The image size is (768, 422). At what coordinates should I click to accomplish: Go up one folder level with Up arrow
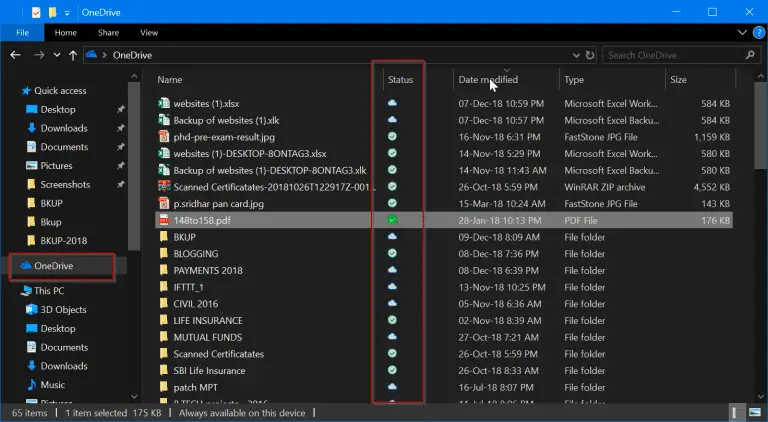[x=73, y=55]
